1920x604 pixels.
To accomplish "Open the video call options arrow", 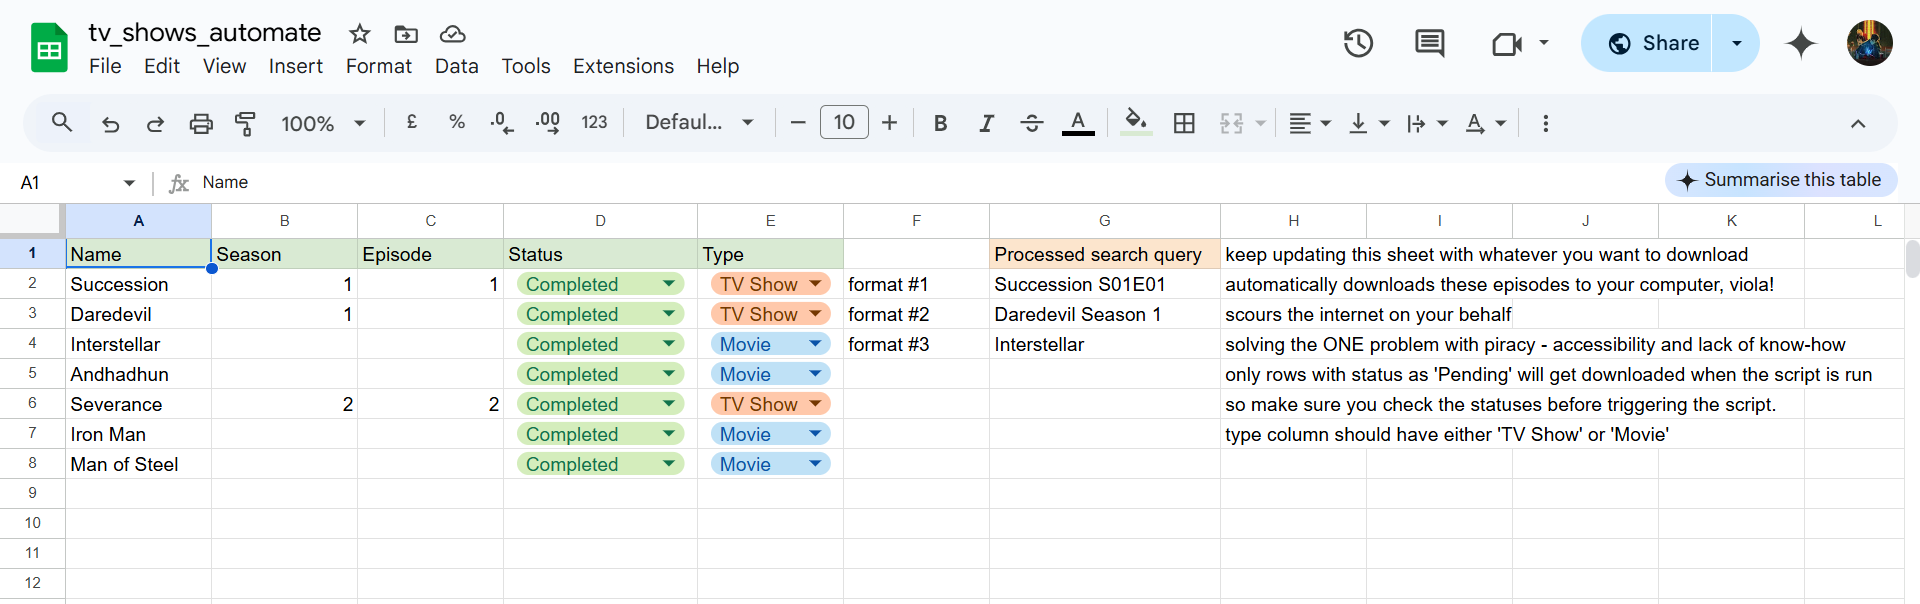I will pos(1544,43).
